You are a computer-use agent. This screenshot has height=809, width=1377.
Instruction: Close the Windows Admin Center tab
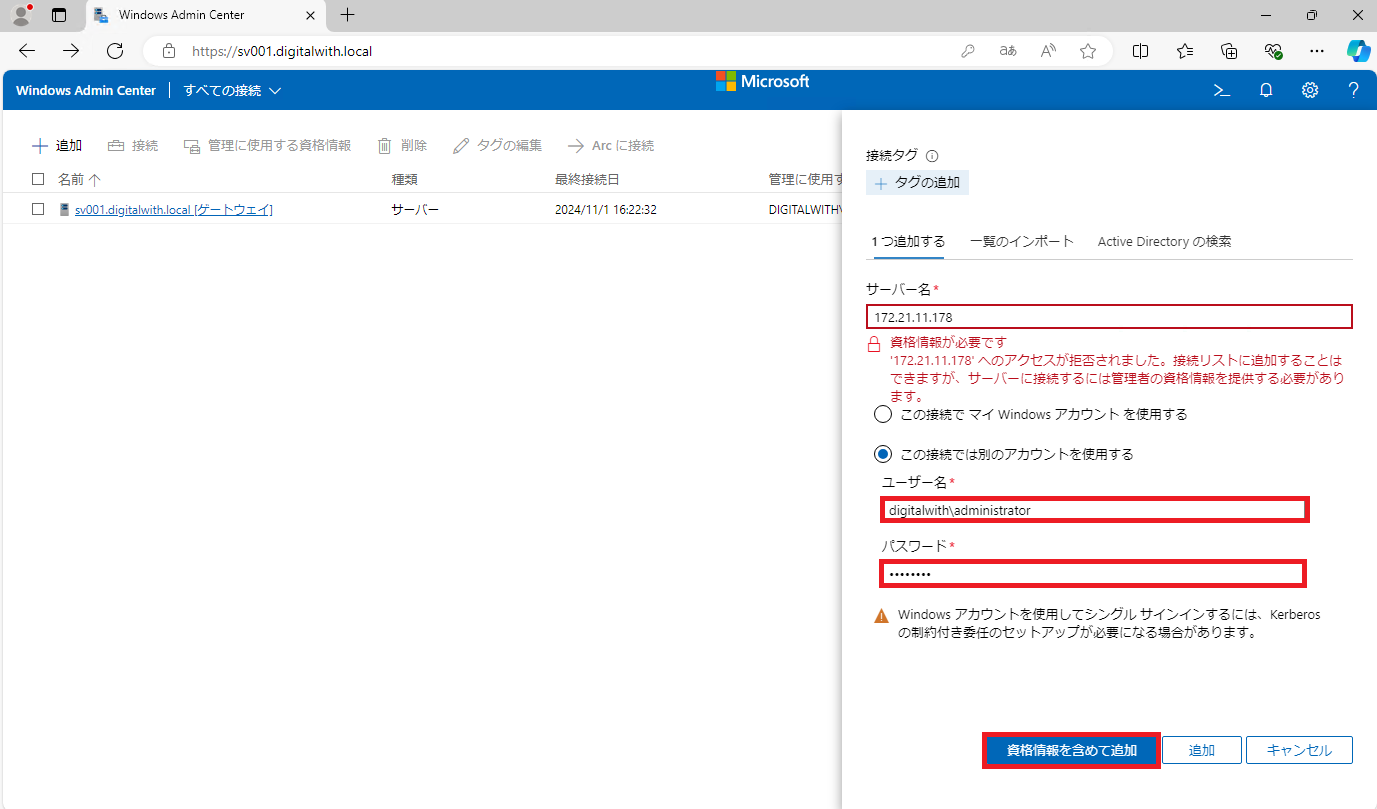(310, 15)
